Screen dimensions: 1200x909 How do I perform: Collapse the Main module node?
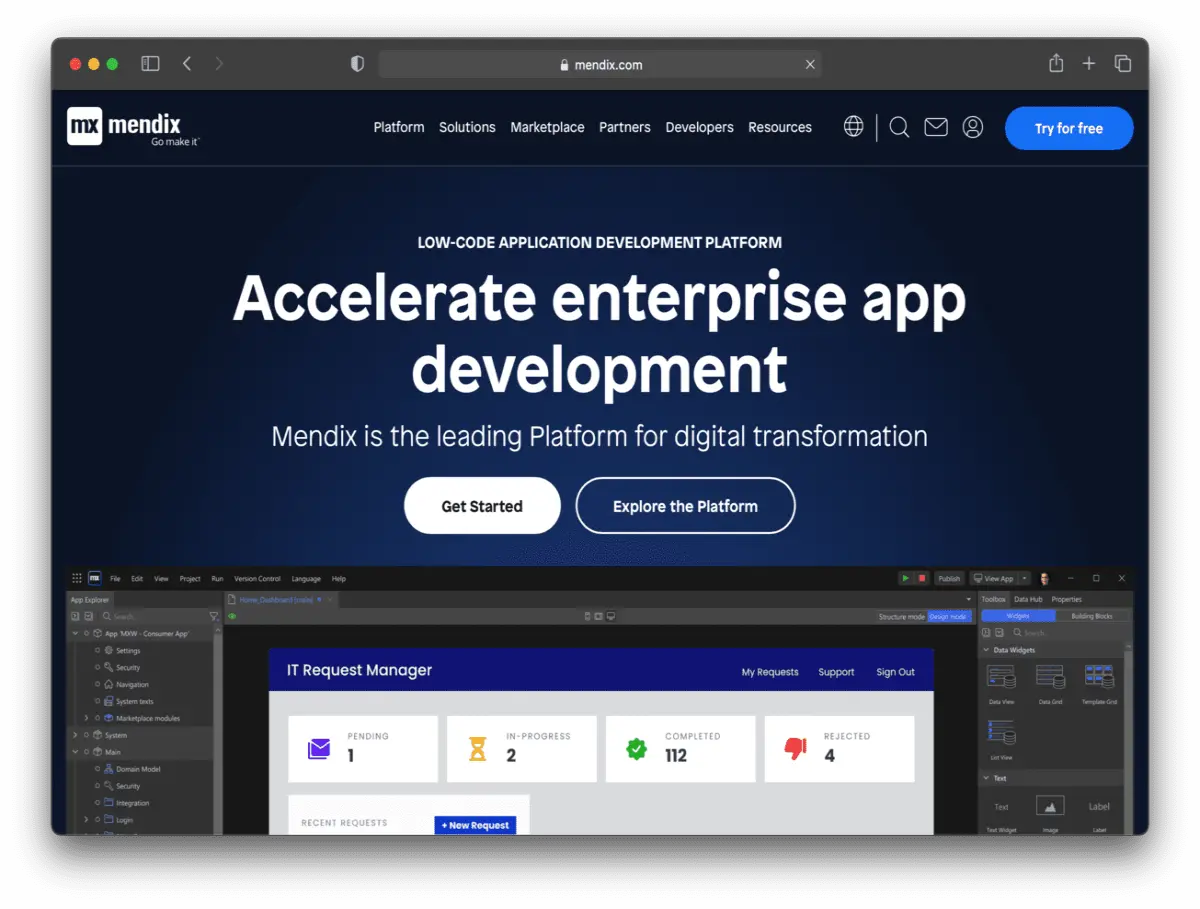[75, 752]
